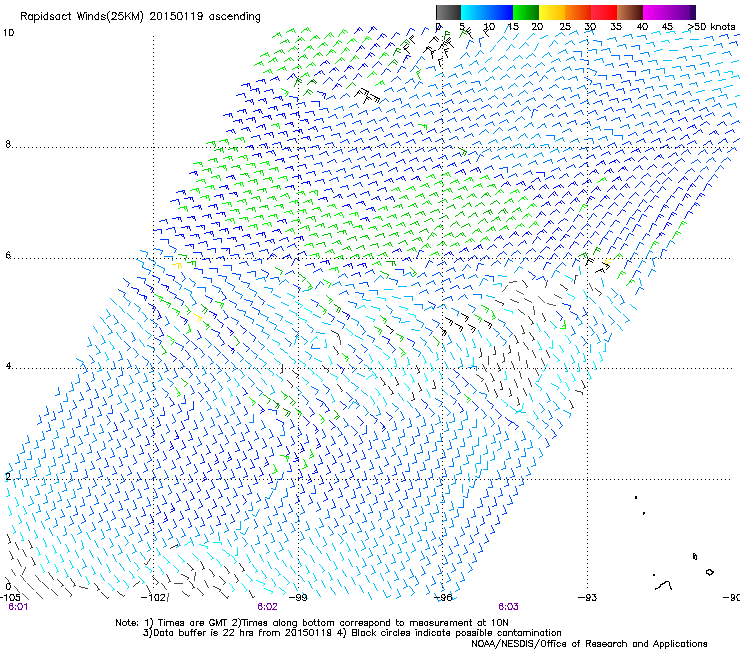
Task: Click the note 'Data buffer is 22 hrs'
Action: (201, 633)
